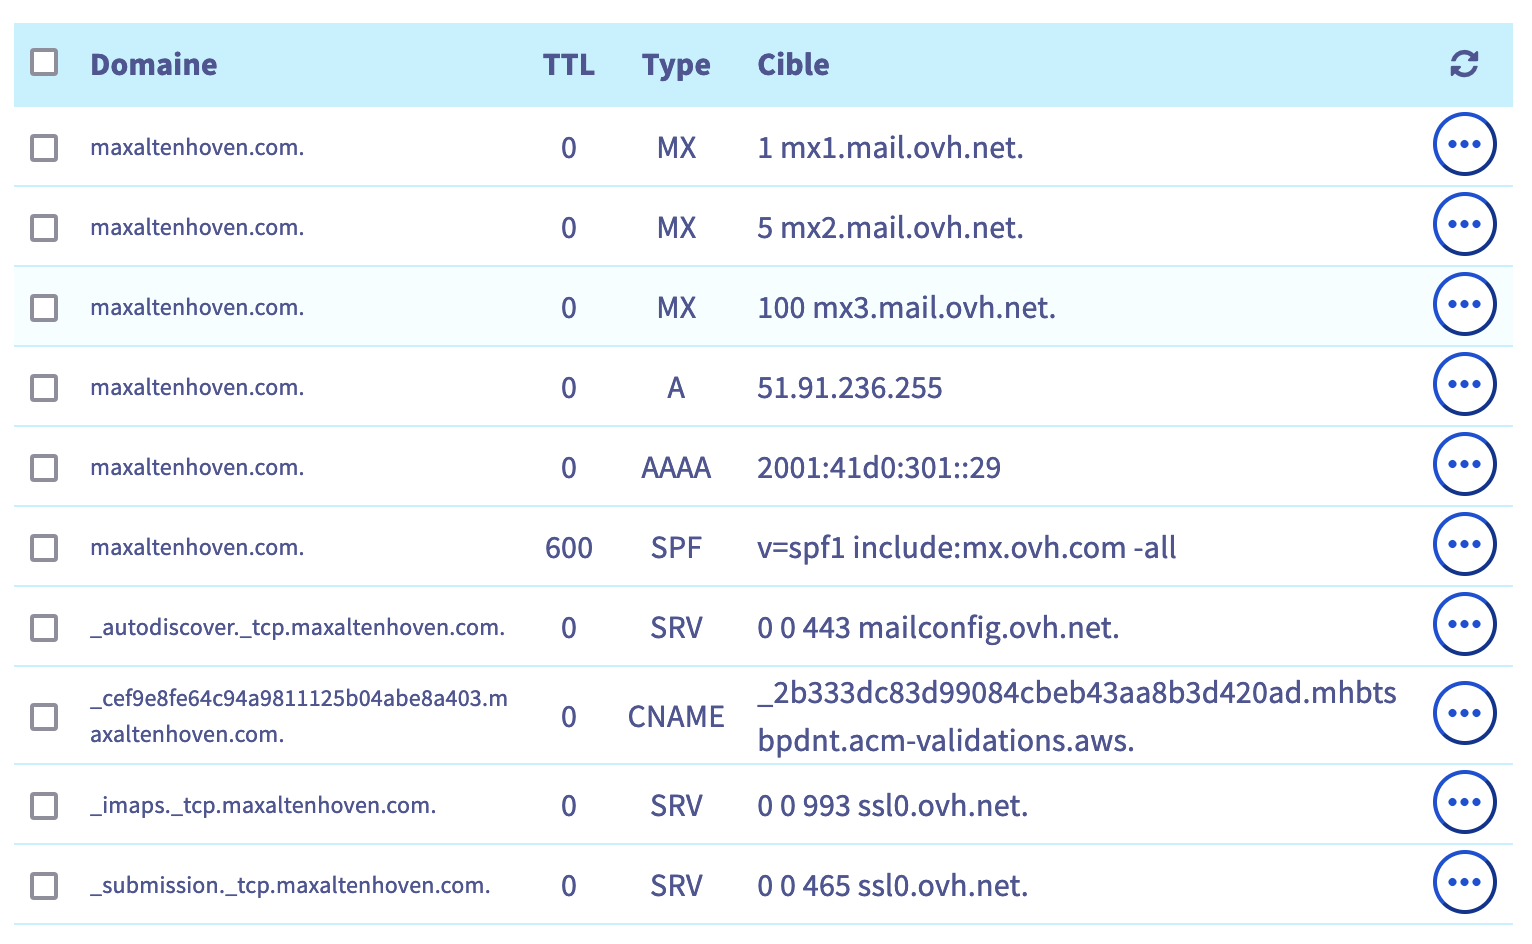1532x944 pixels.
Task: Open actions menu for the AAAA record
Action: [1464, 464]
